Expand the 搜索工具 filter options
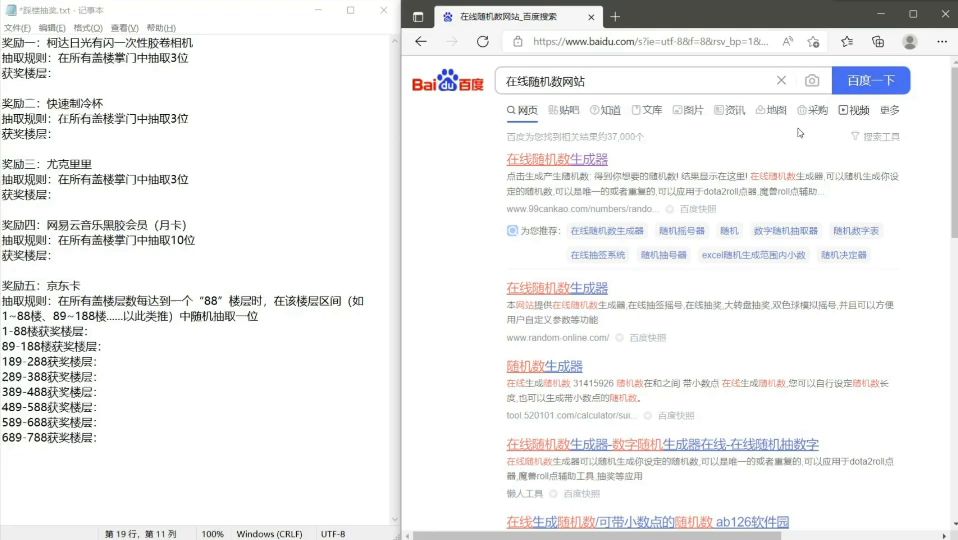Image resolution: width=958 pixels, height=540 pixels. (x=875, y=136)
